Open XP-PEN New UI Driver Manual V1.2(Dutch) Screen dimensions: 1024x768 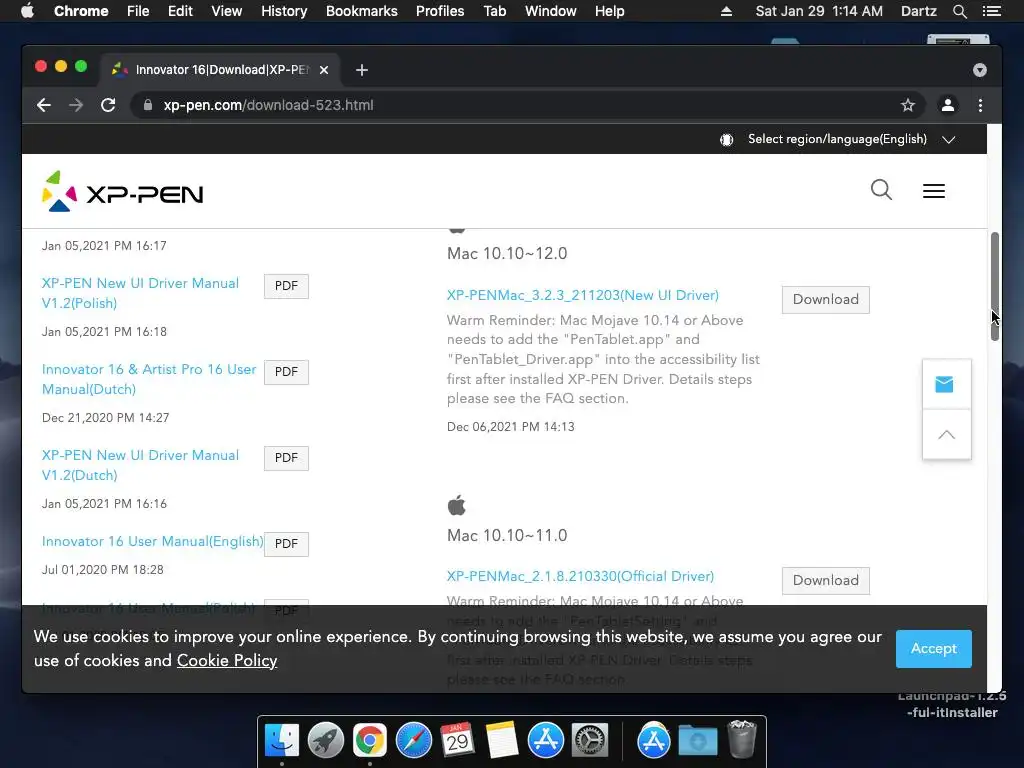[x=140, y=465]
